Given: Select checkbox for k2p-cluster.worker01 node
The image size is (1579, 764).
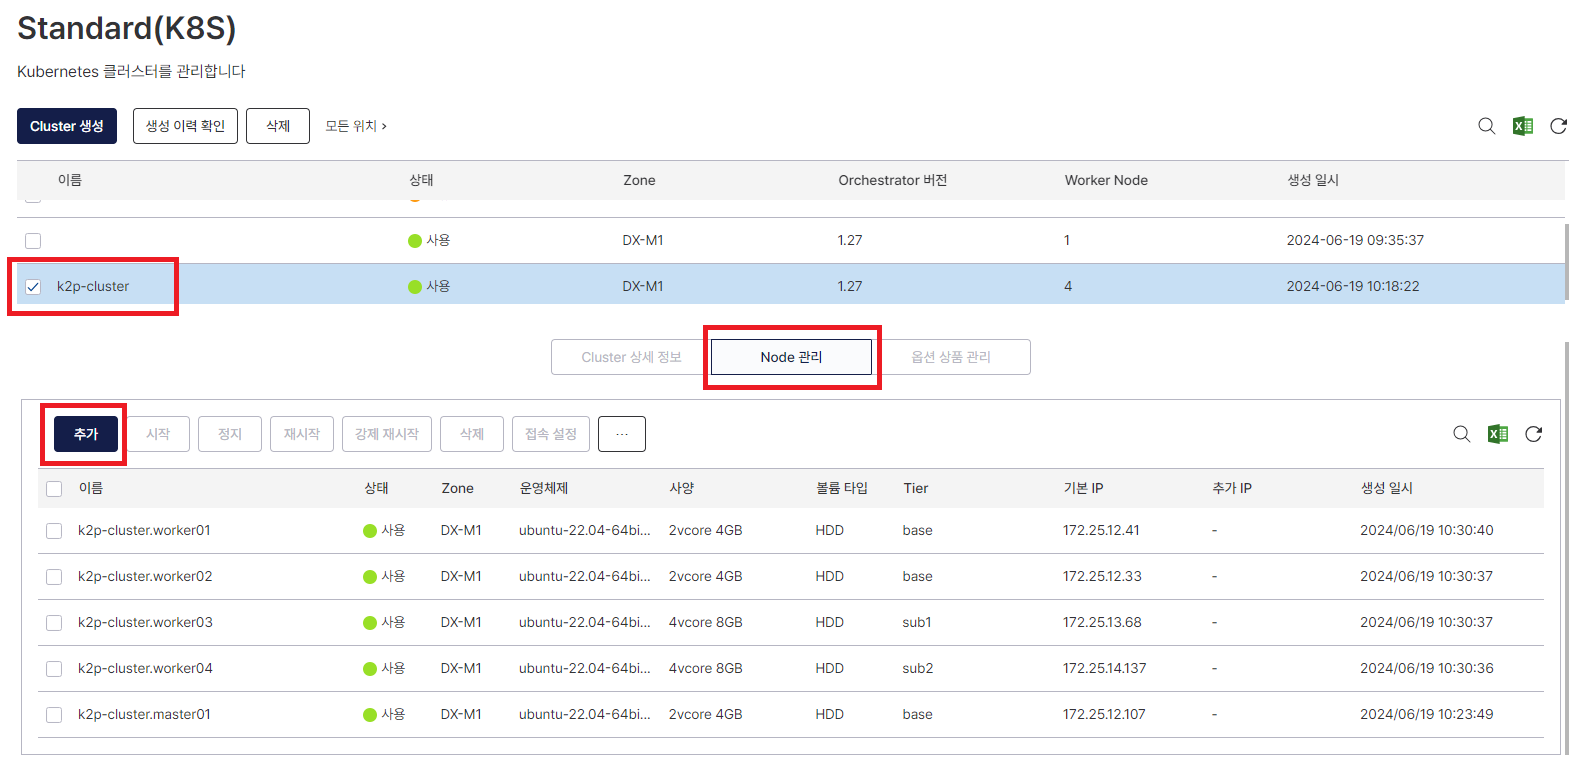Looking at the screenshot, I should (x=54, y=531).
